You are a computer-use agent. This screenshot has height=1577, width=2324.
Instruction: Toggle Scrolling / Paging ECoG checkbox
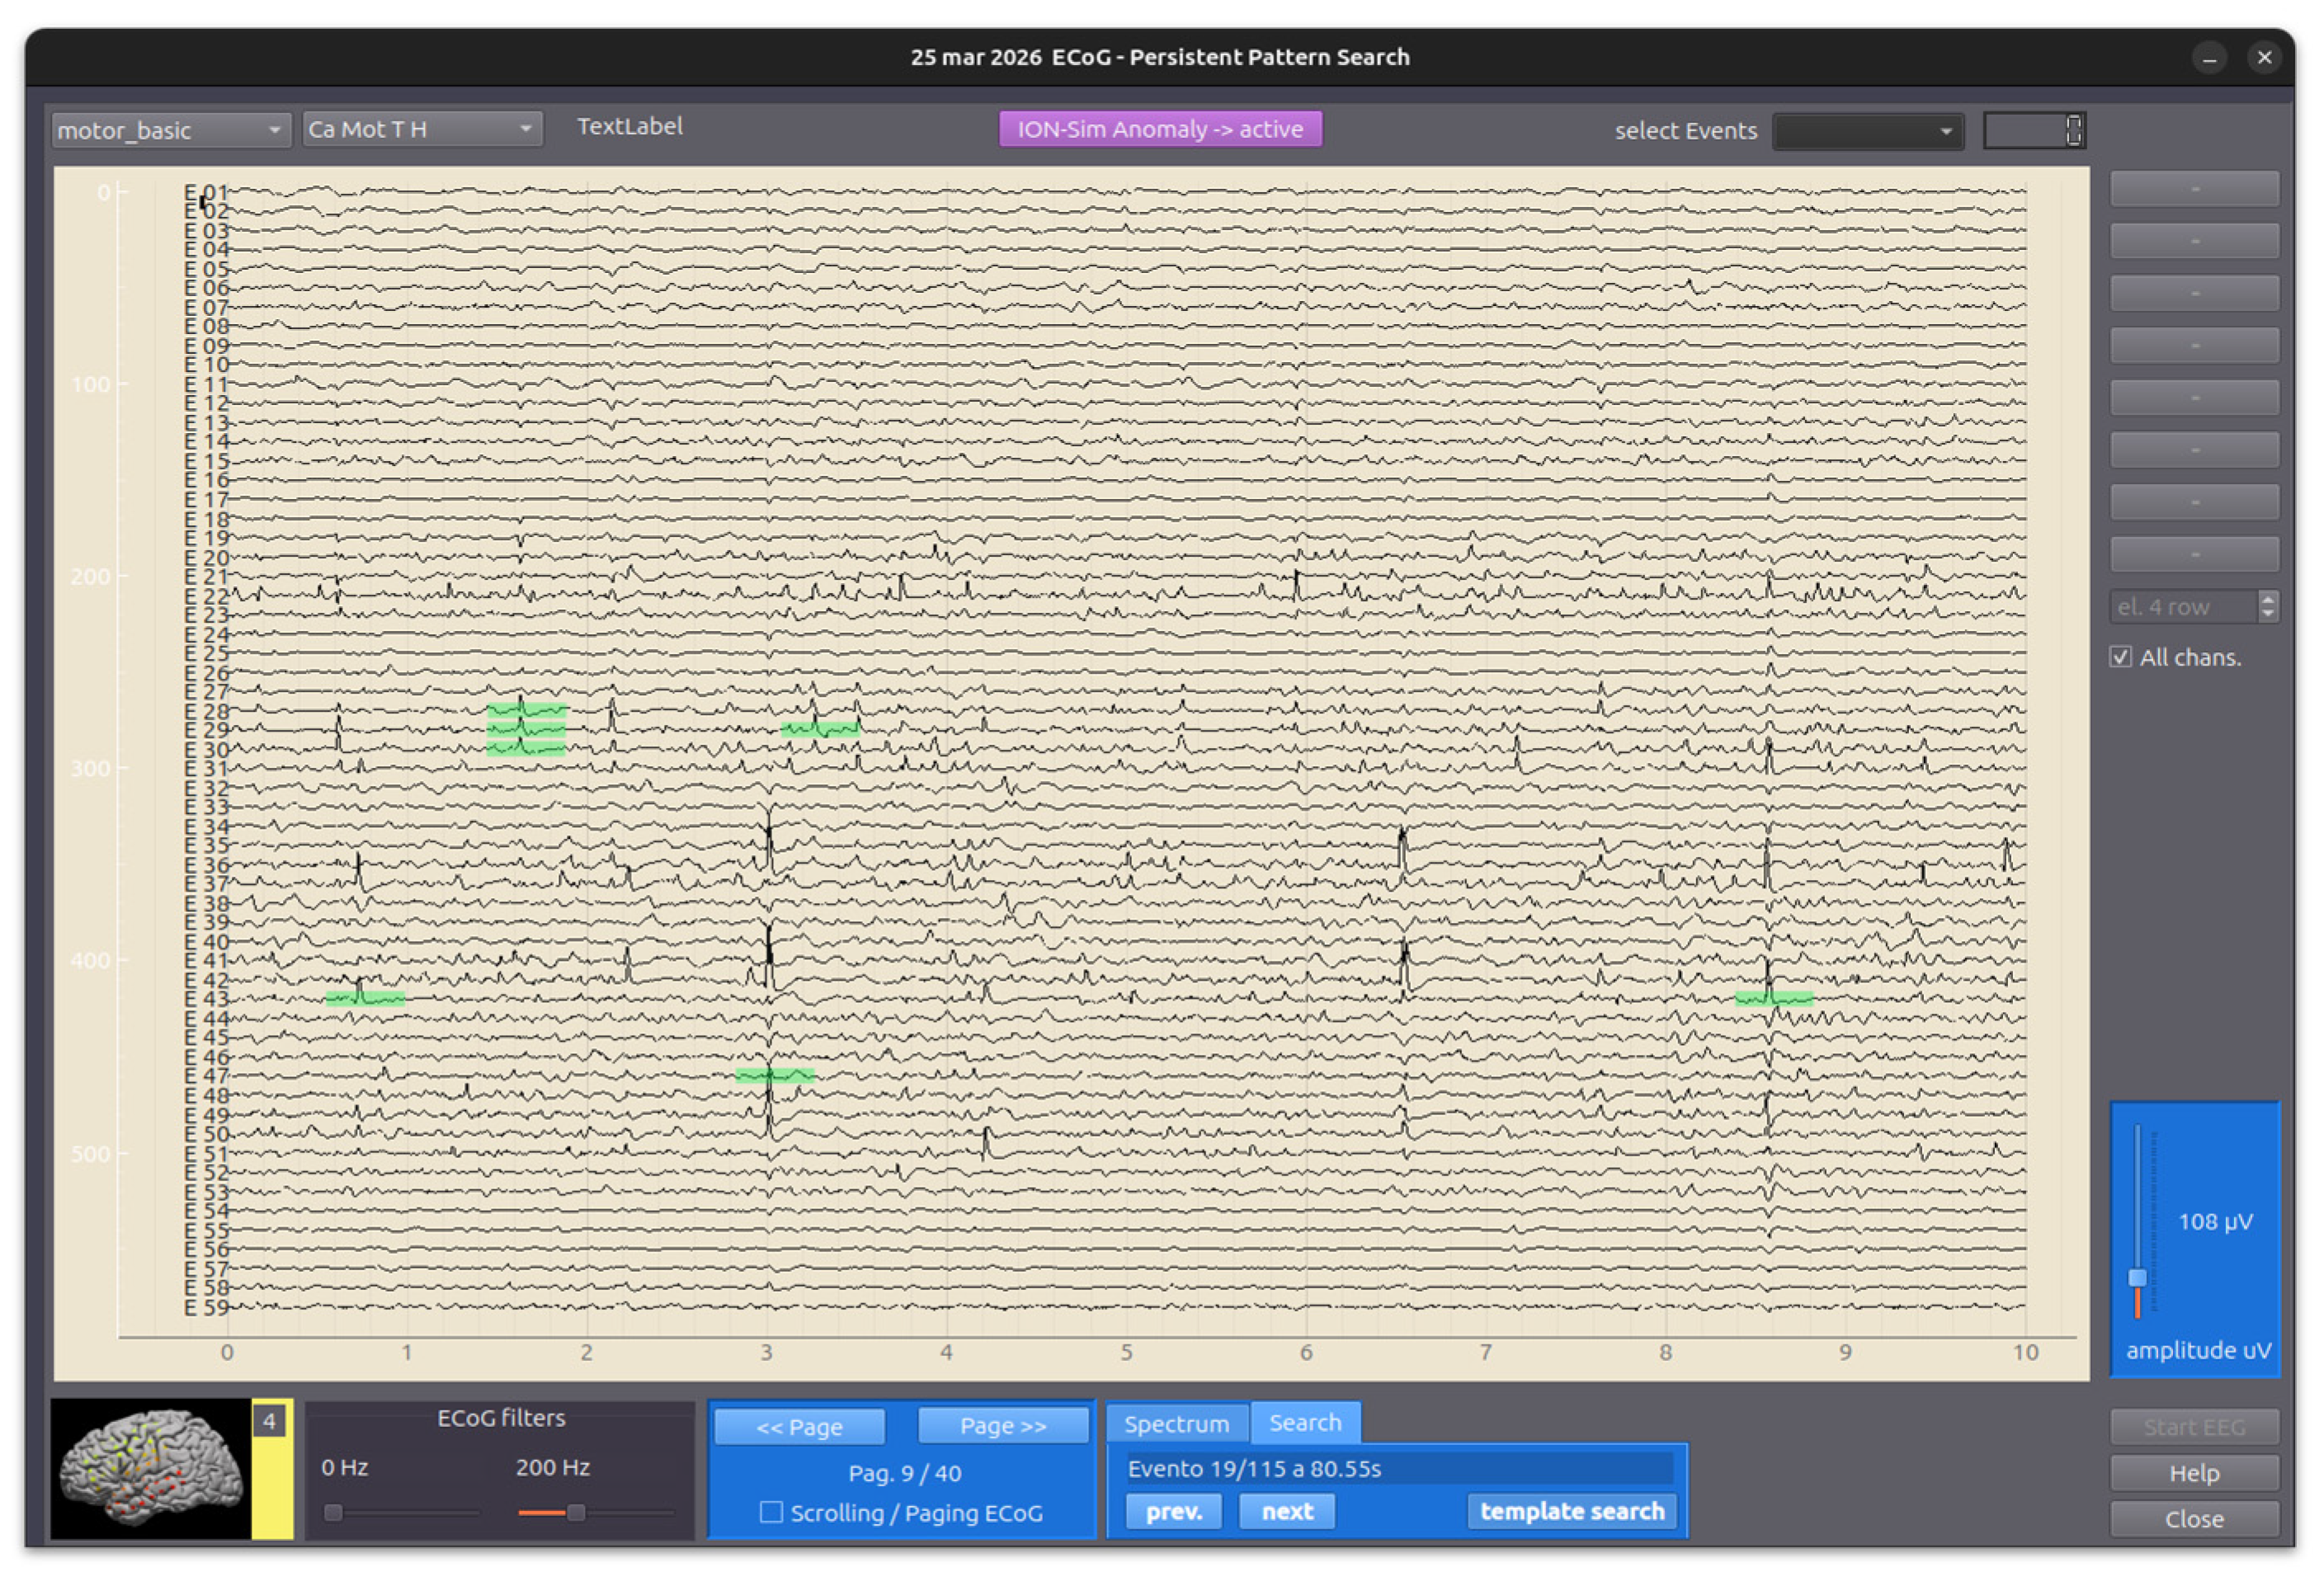[x=771, y=1512]
